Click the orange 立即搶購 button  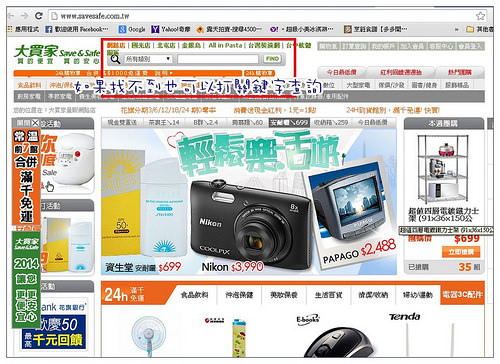coord(461,252)
